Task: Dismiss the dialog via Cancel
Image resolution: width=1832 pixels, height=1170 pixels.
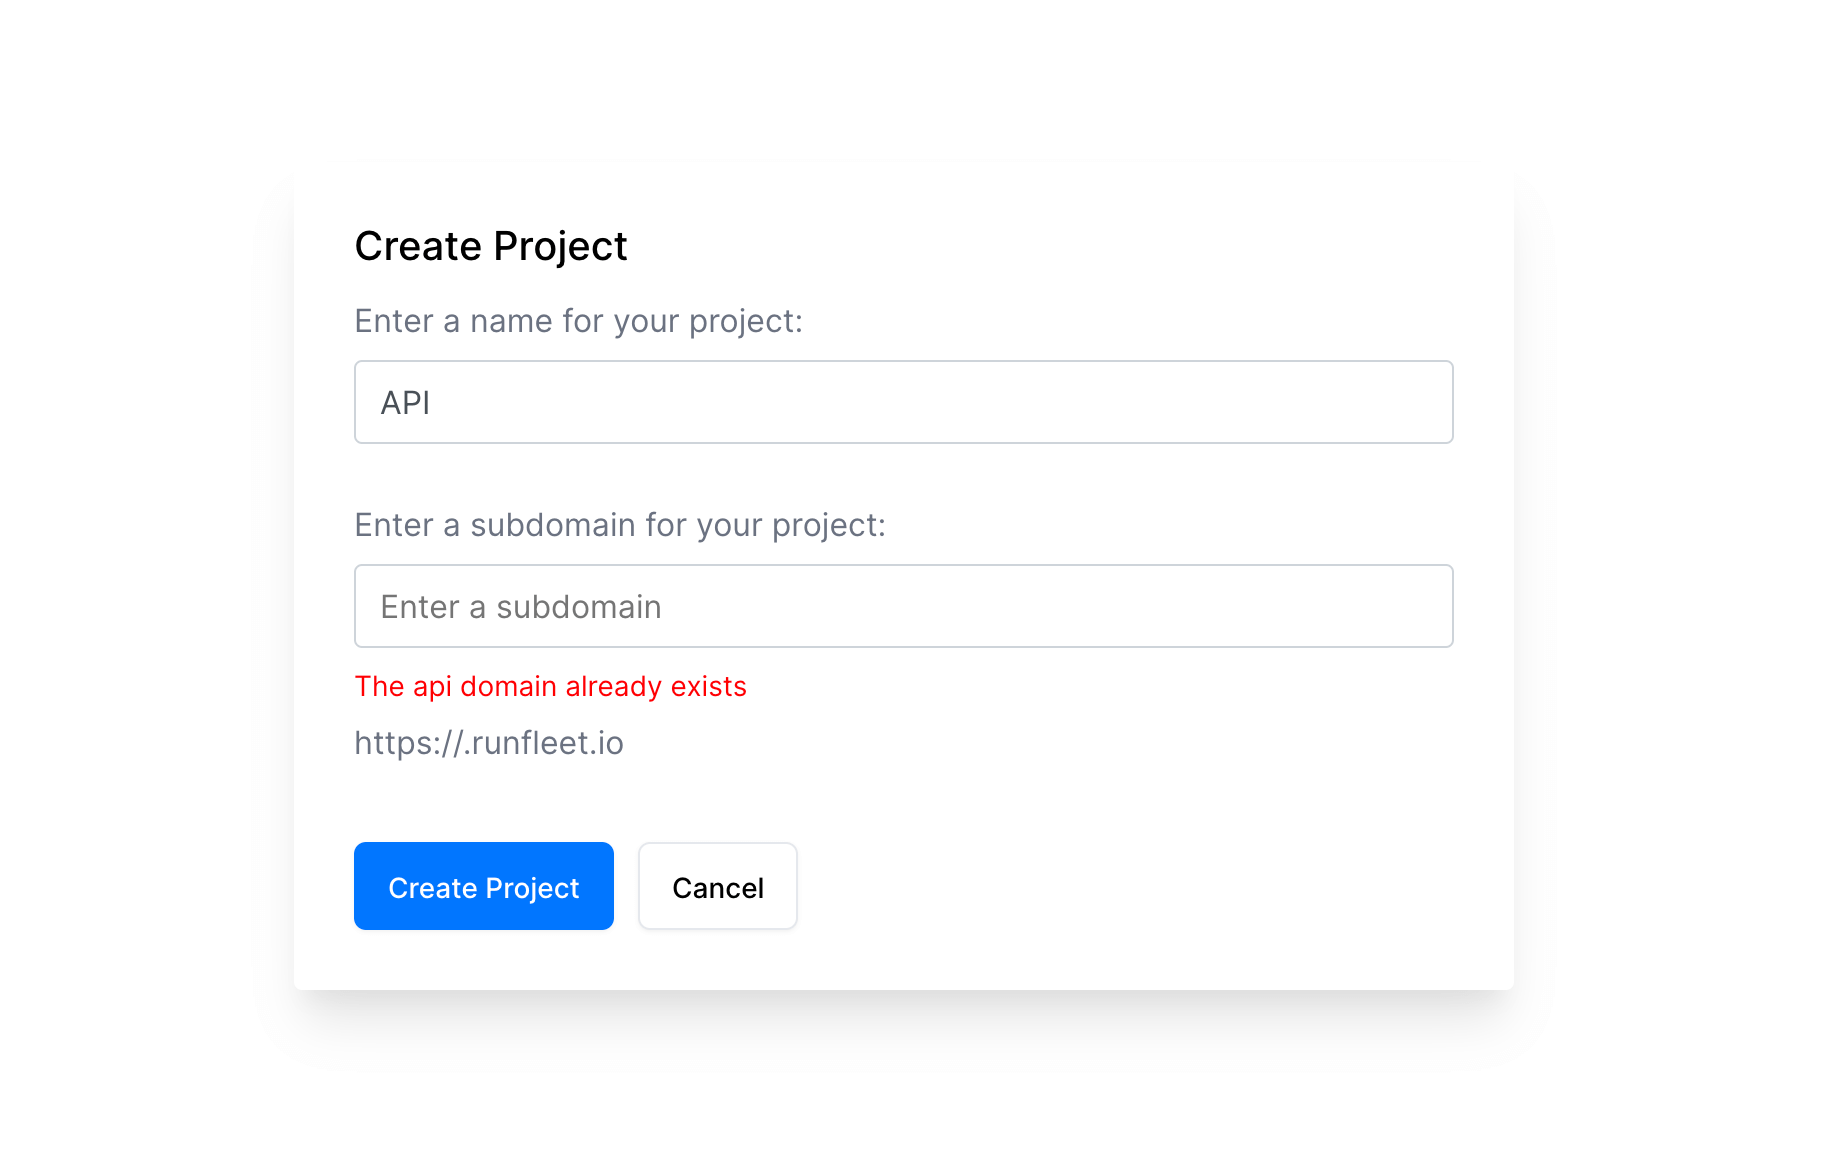Action: (x=717, y=886)
